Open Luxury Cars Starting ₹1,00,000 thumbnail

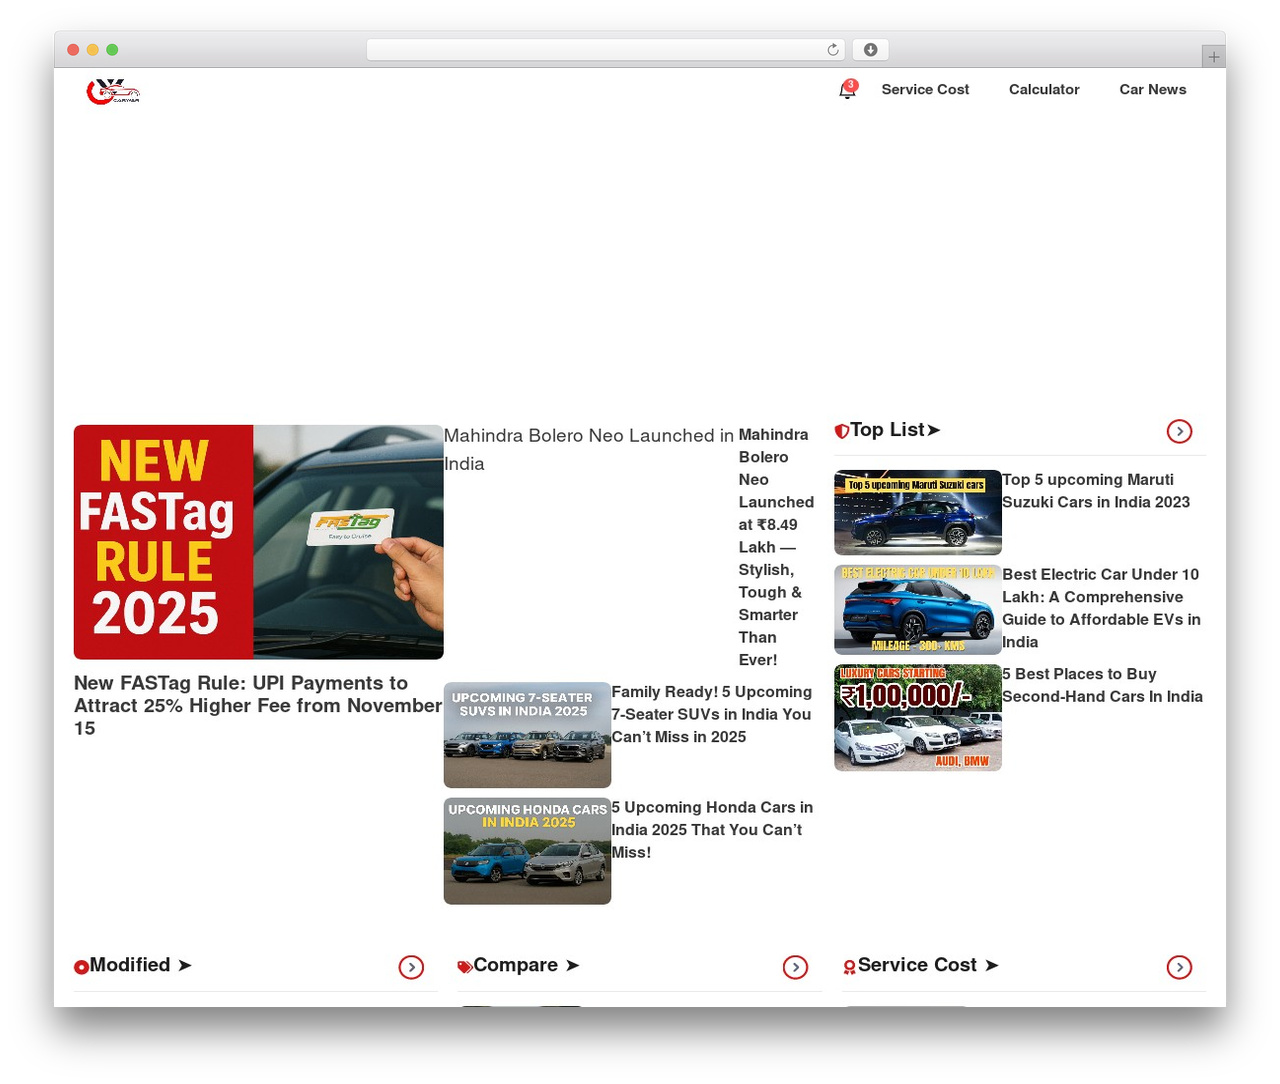[918, 718]
